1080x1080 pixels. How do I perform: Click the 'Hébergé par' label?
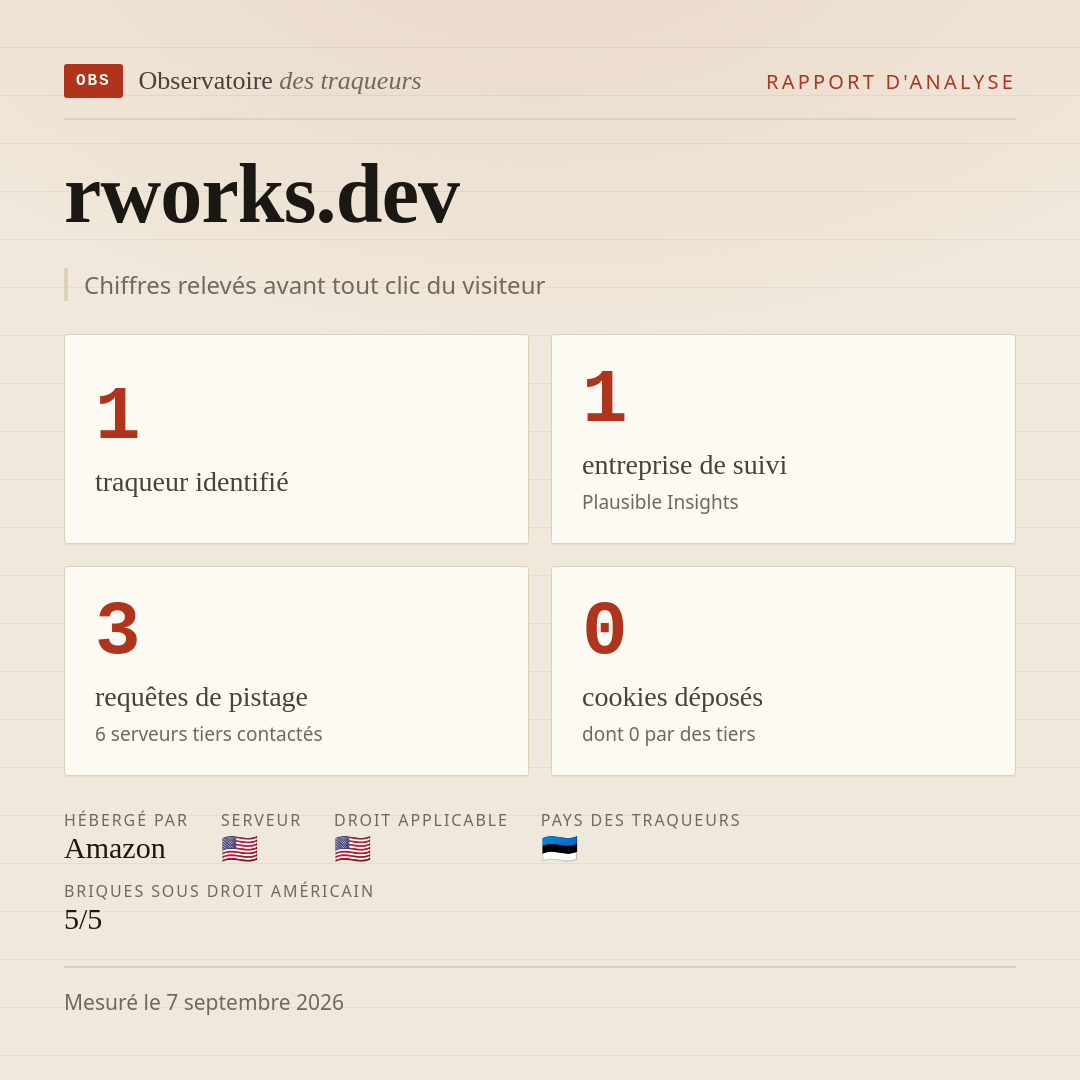(x=126, y=820)
